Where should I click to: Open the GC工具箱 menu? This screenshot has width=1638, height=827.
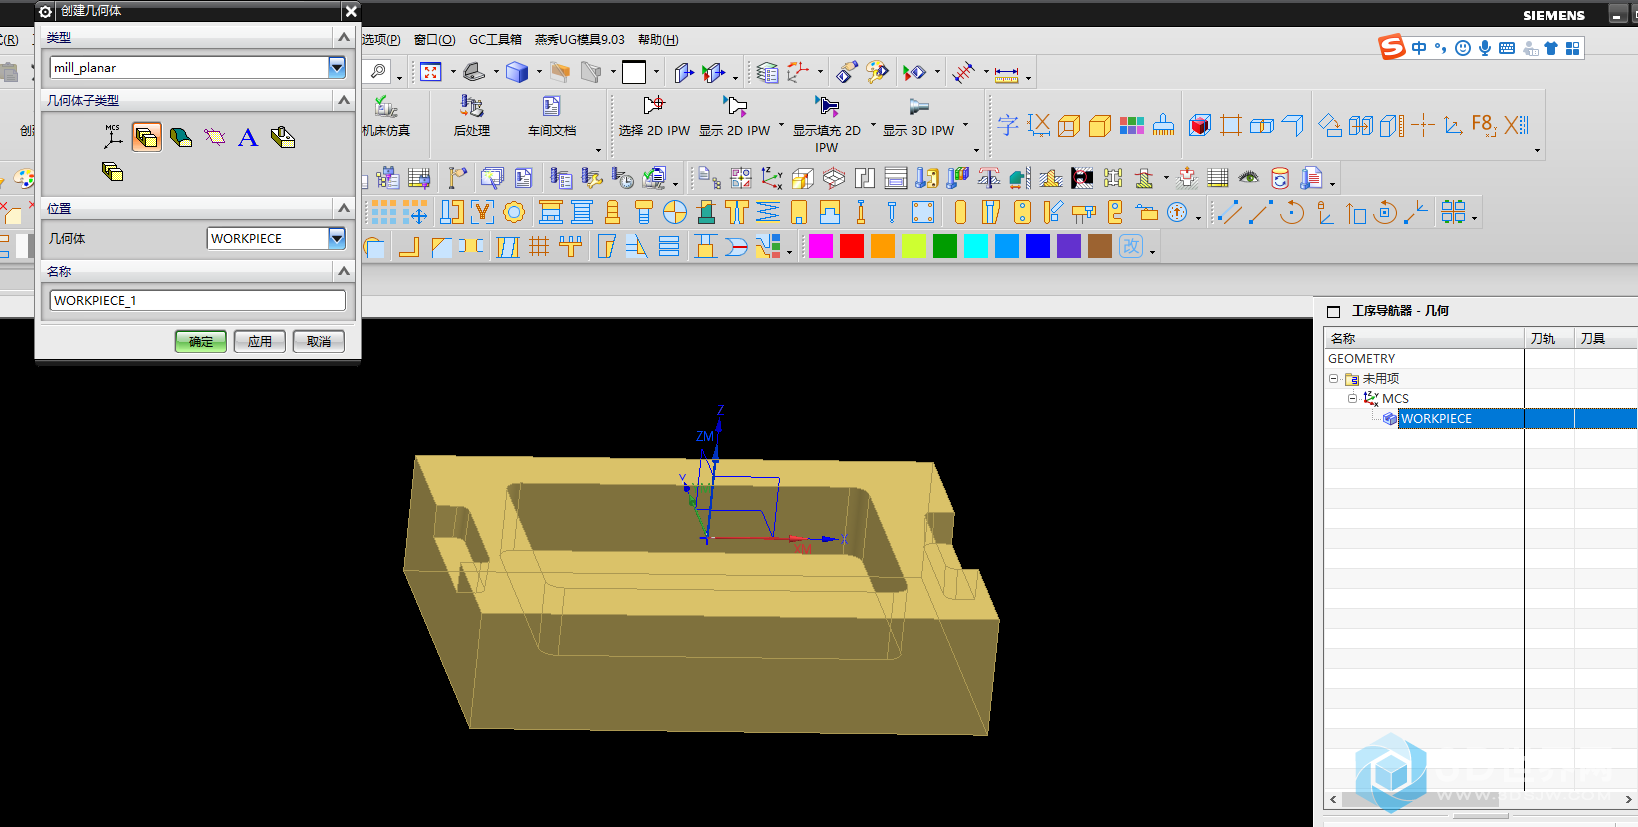(495, 40)
